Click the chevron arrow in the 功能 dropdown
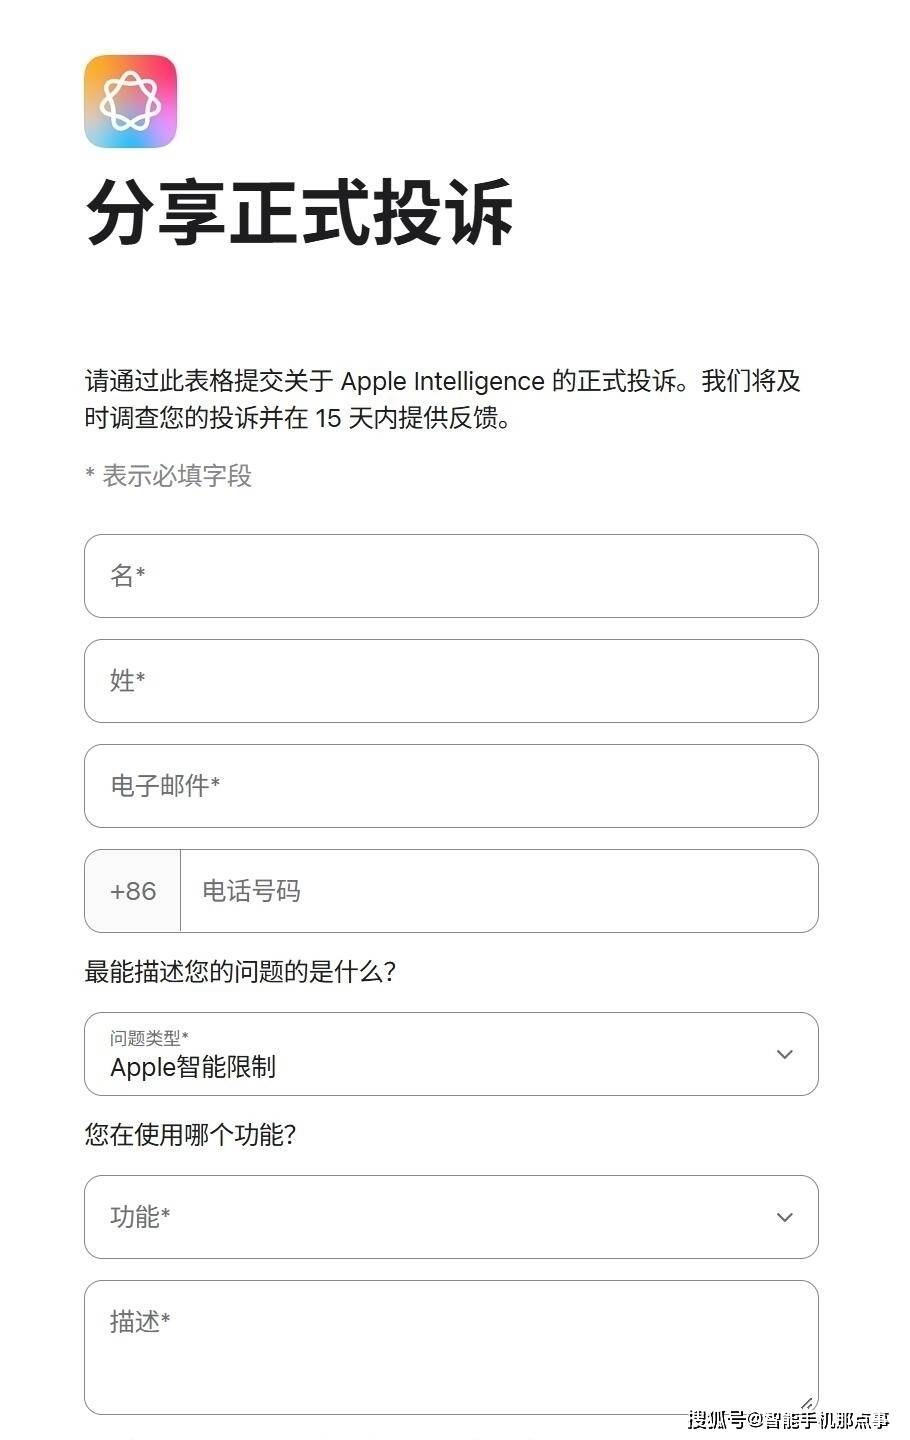This screenshot has width=910, height=1440. click(785, 1217)
